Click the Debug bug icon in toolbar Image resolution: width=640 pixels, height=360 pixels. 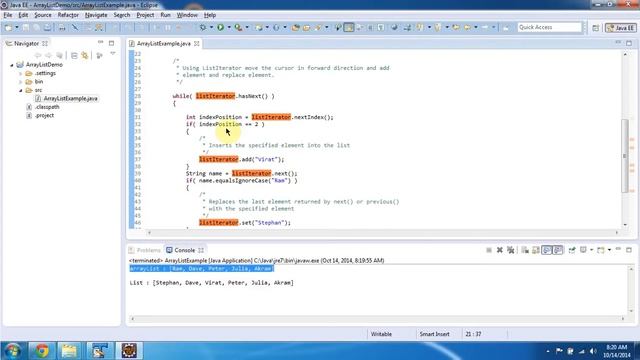[x=203, y=27]
